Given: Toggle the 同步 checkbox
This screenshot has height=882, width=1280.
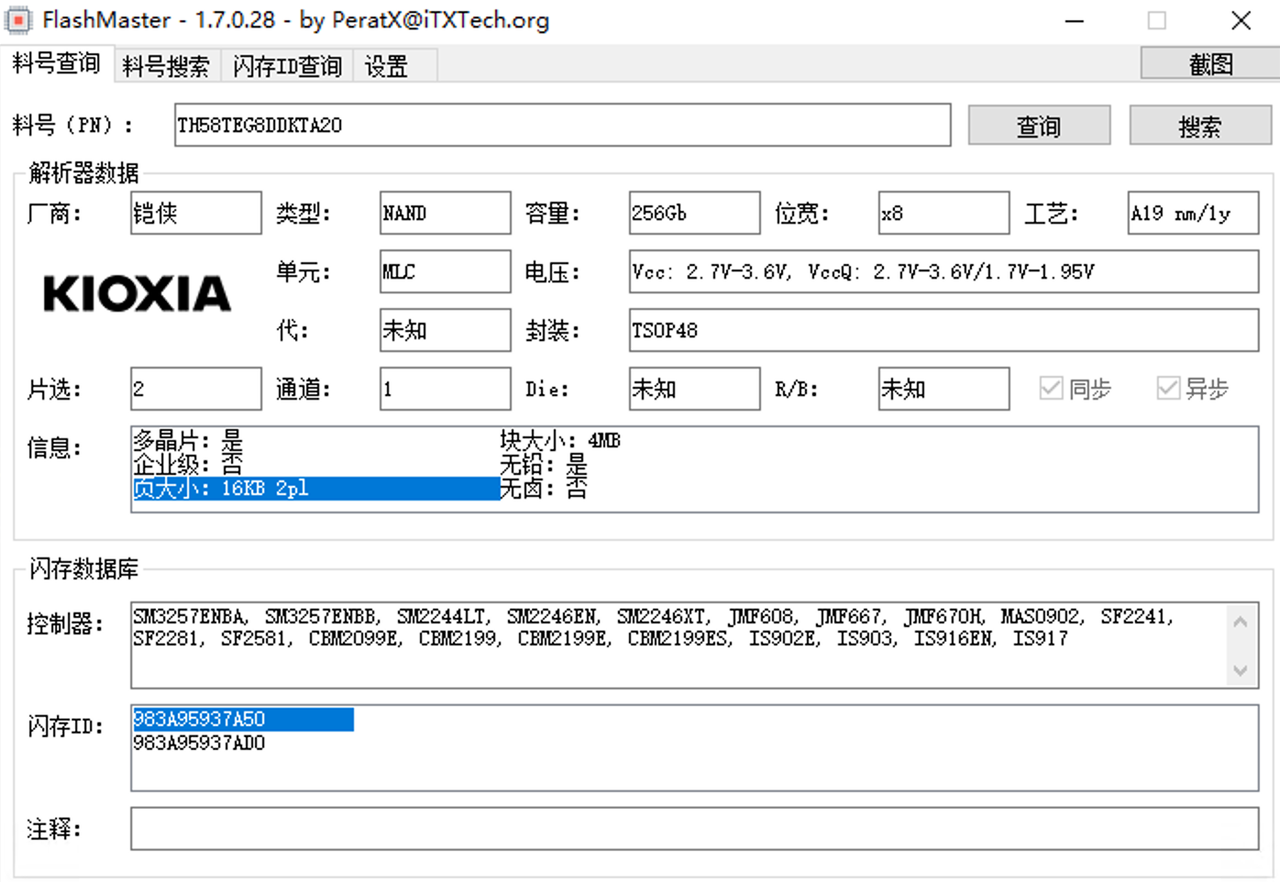Looking at the screenshot, I should point(1076,389).
